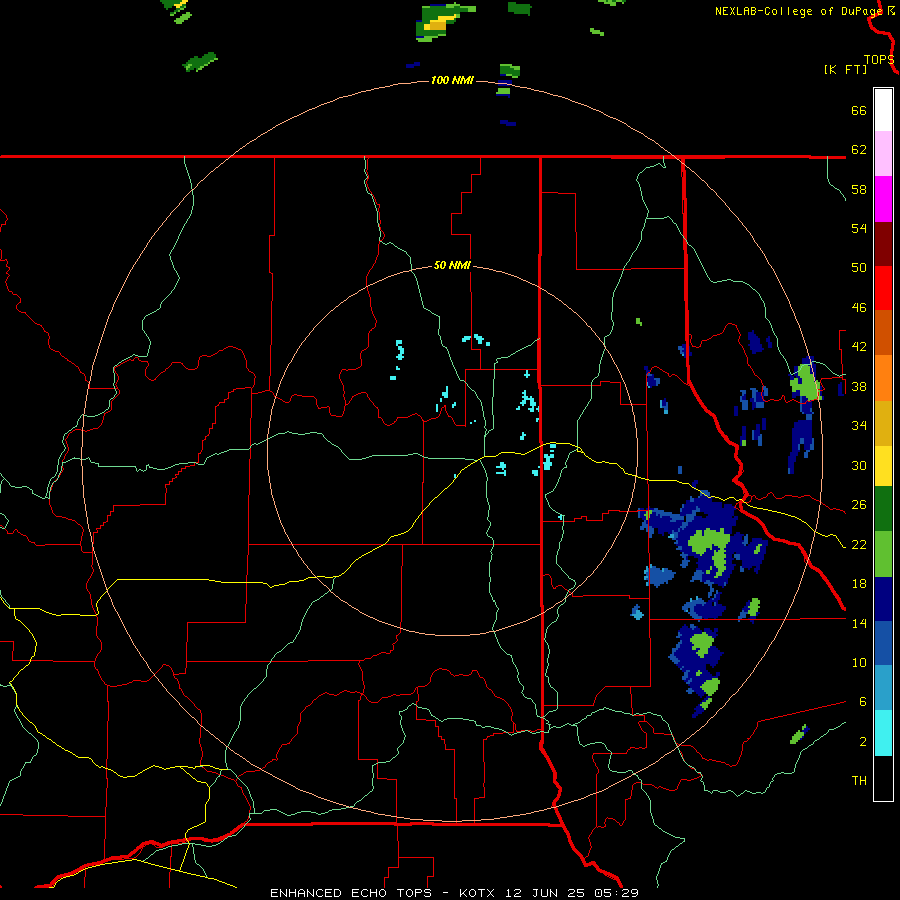Select the "46" legend value
Screen dimensions: 900x900
tap(859, 307)
